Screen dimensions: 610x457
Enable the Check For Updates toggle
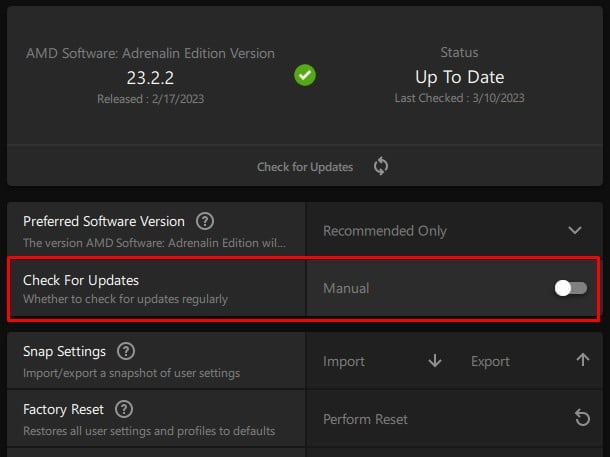point(571,288)
